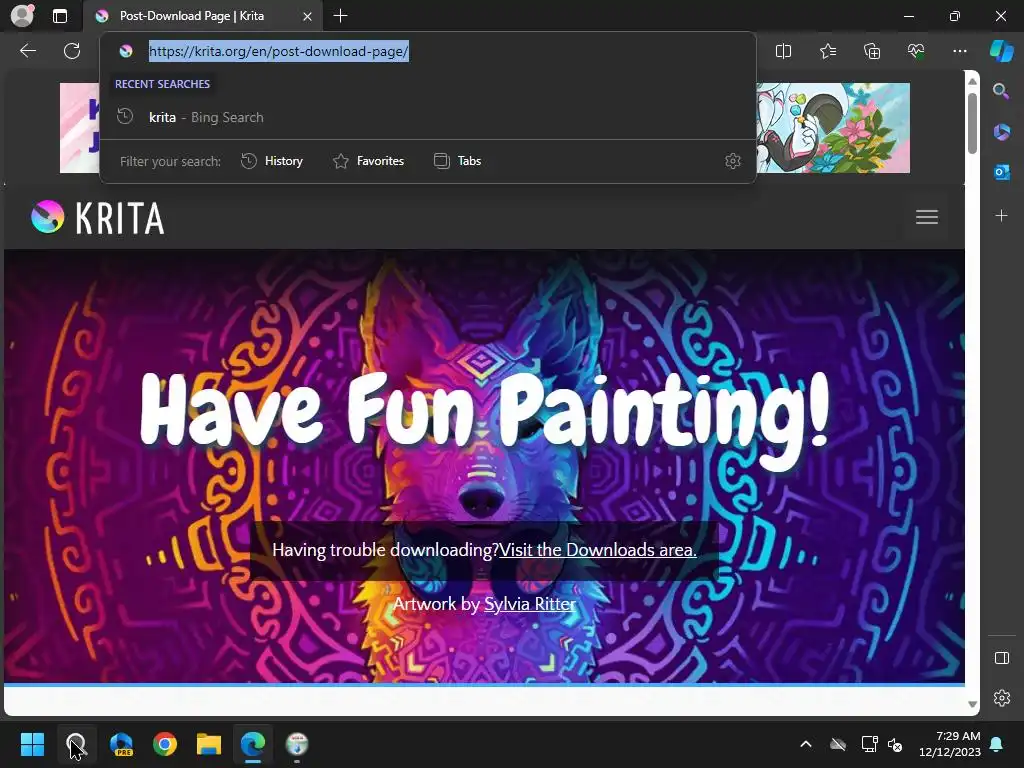Open Edge Settings and more menu
The image size is (1024, 768).
959,51
